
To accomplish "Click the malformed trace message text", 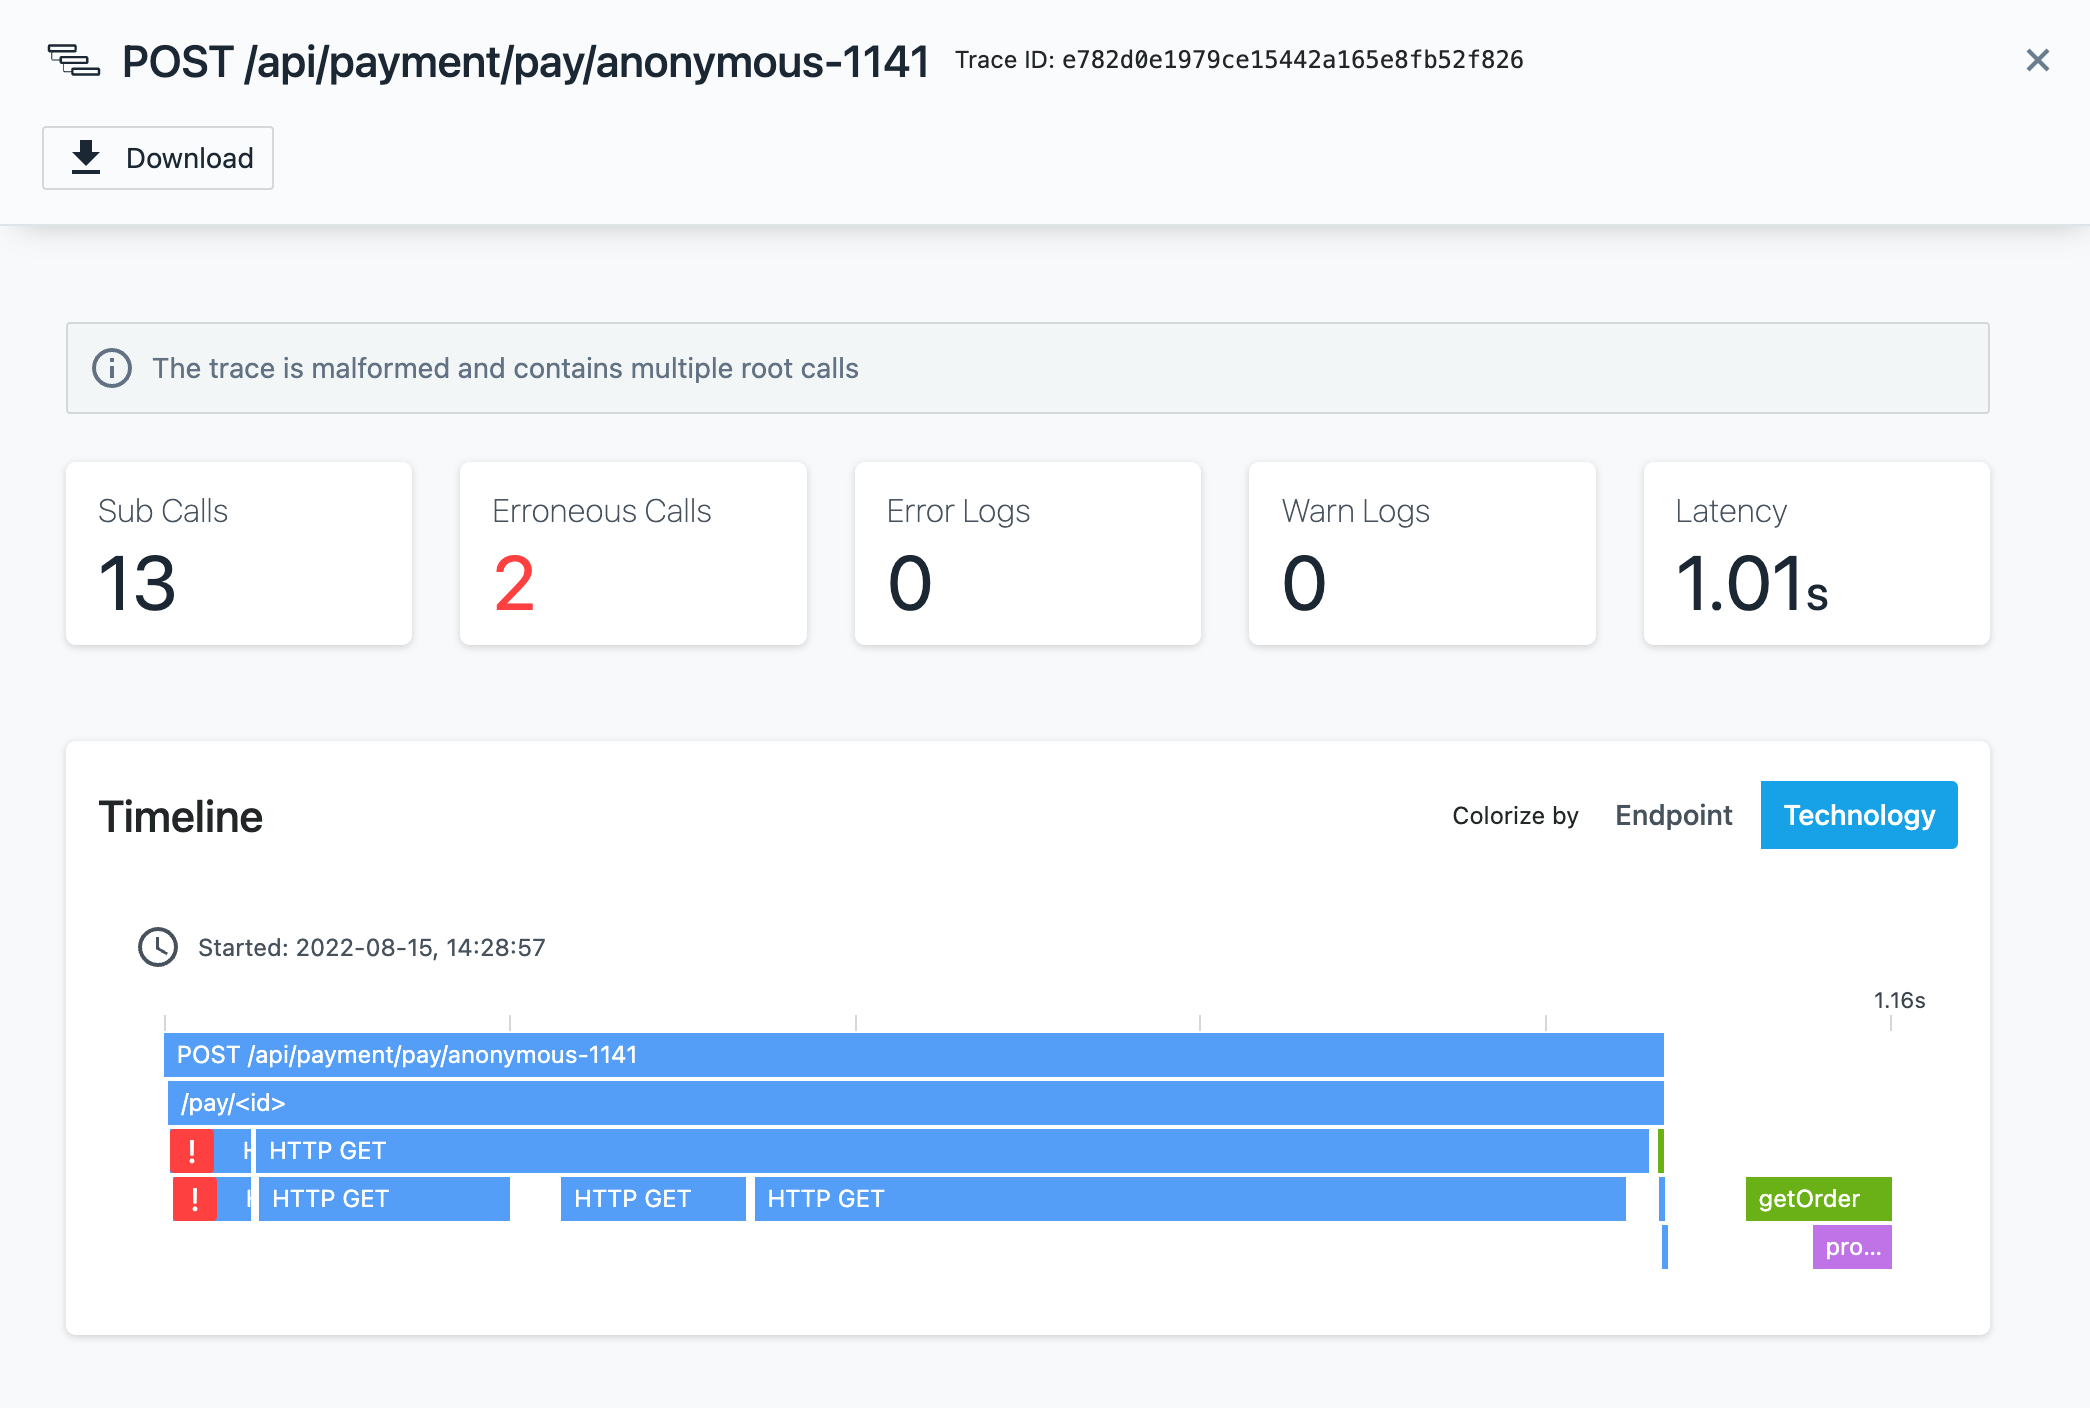I will (505, 368).
